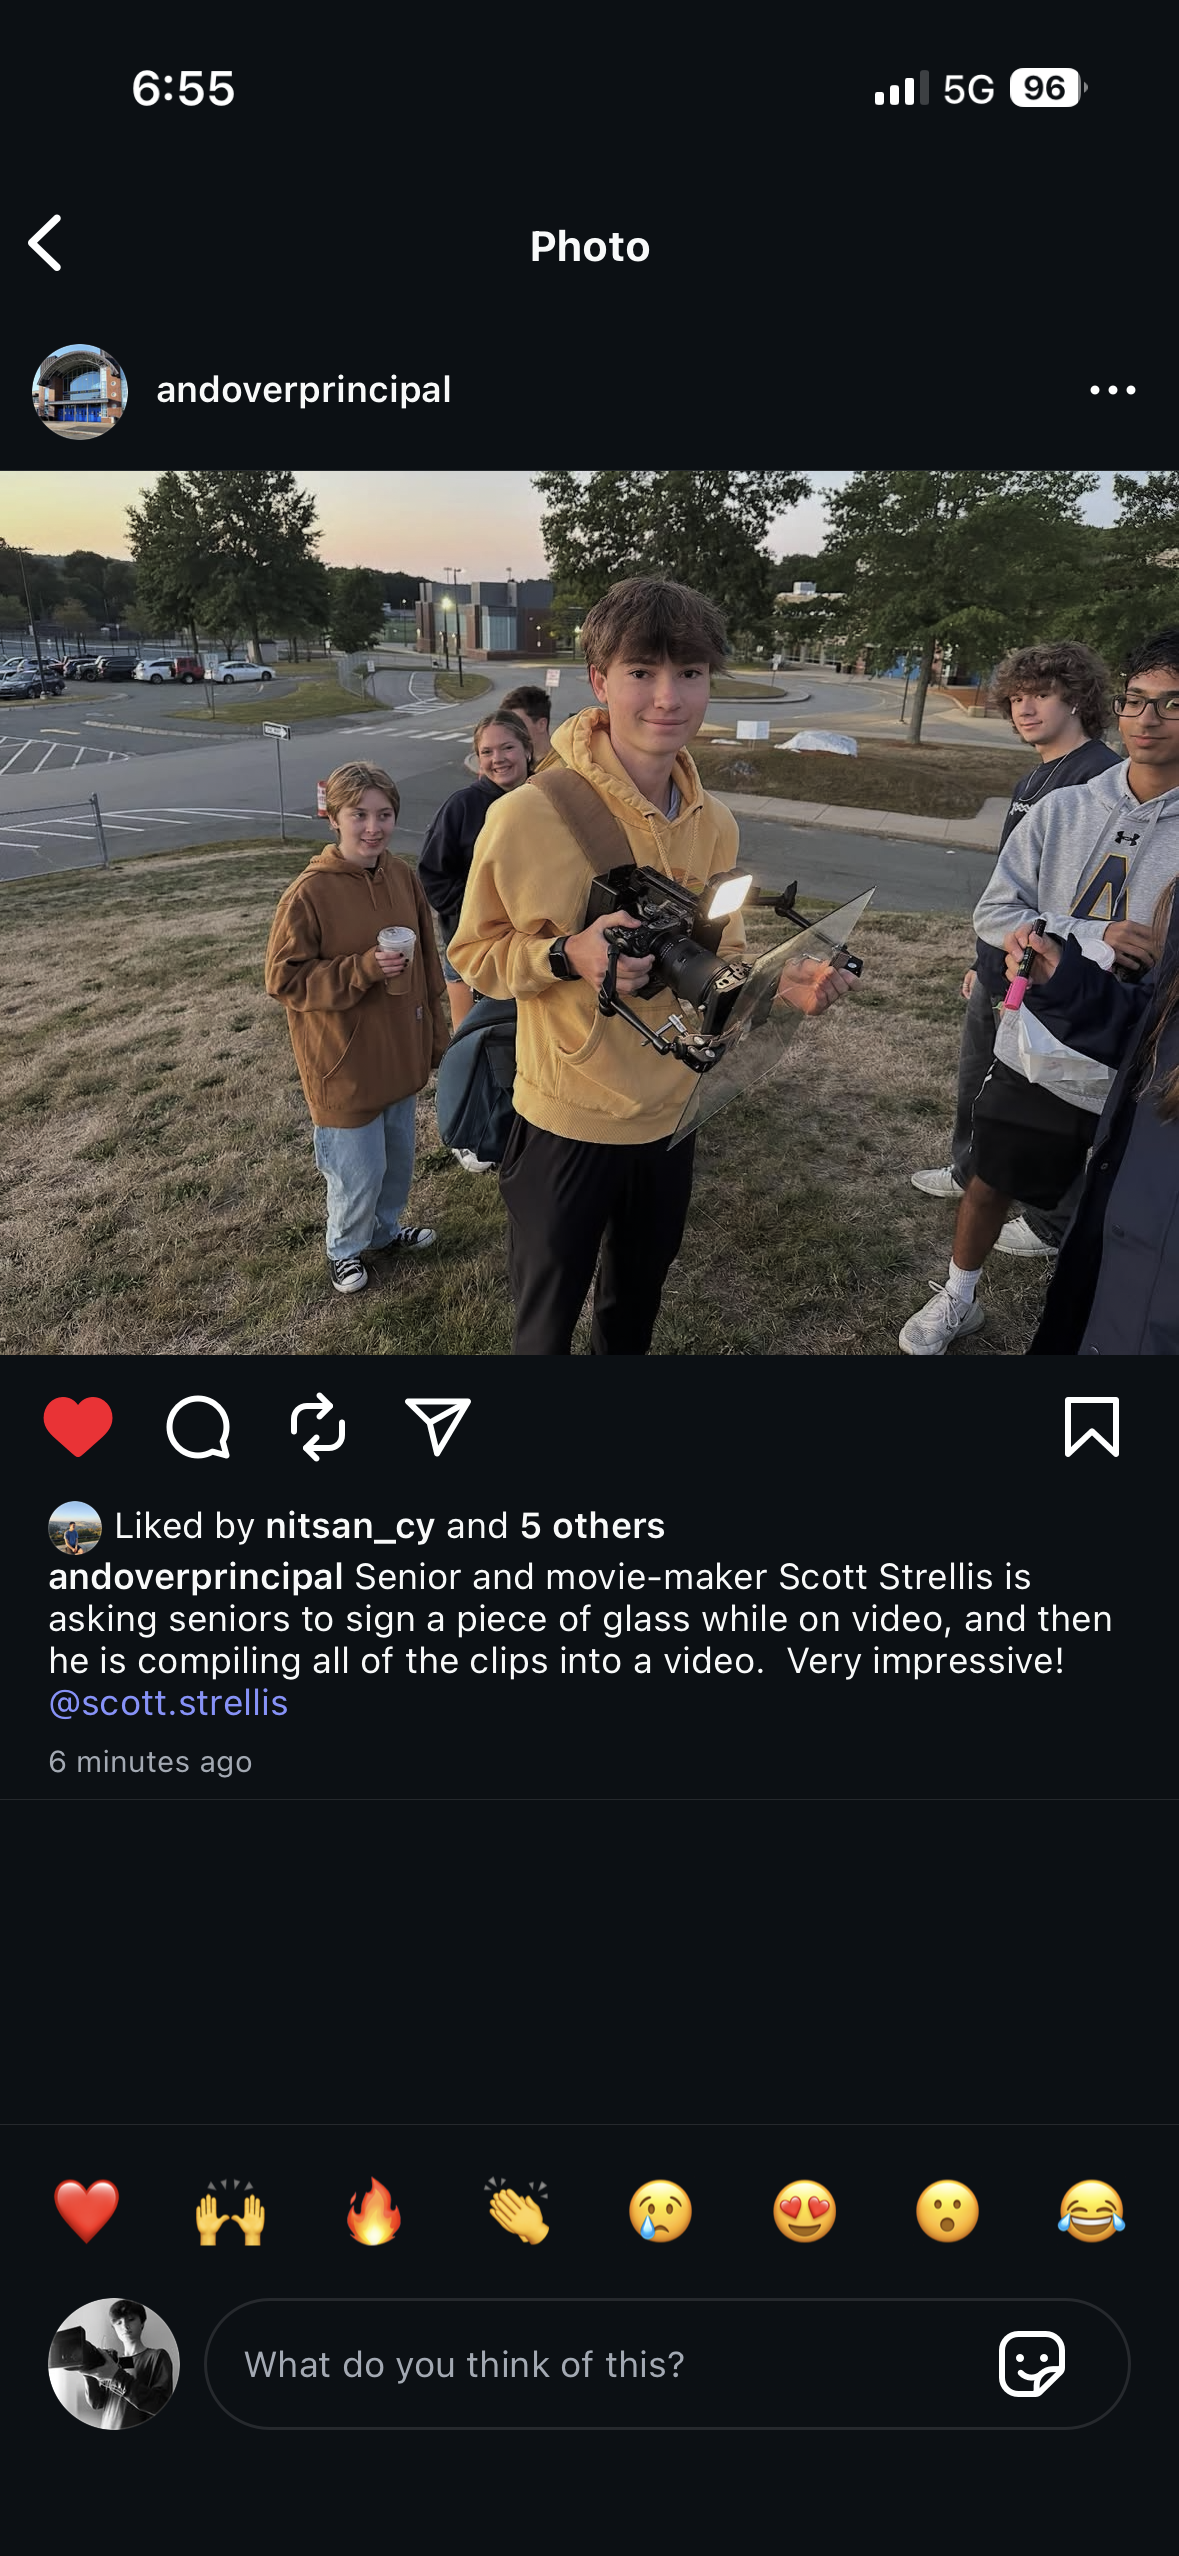React with fire emoji
Image resolution: width=1179 pixels, height=2556 pixels.
(x=374, y=2212)
